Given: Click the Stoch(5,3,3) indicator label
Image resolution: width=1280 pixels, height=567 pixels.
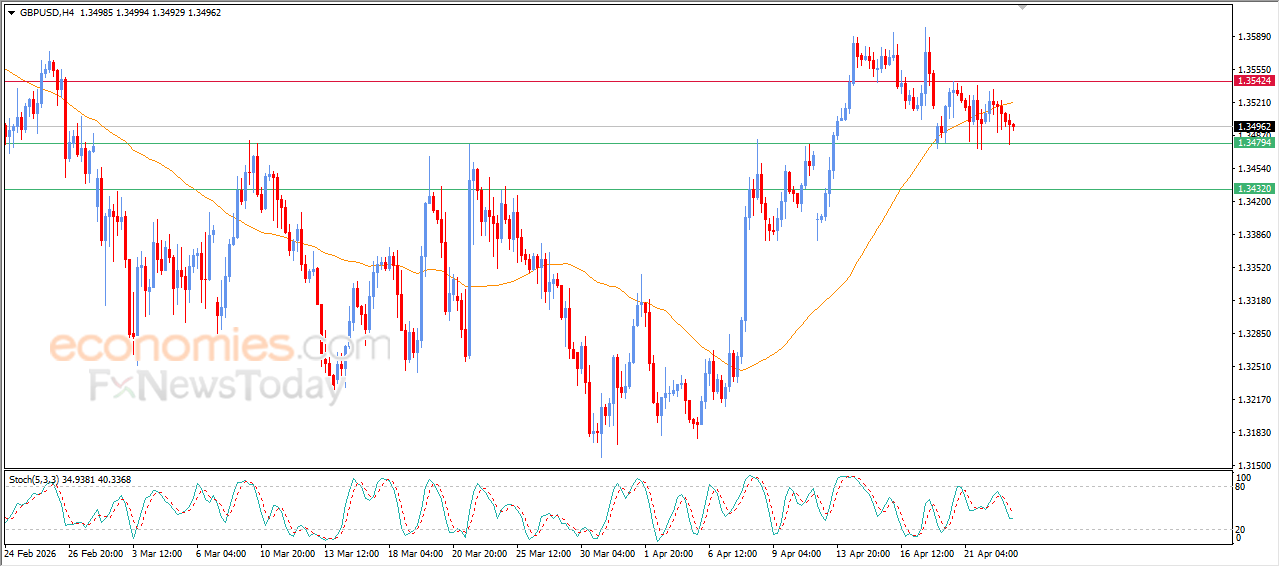Looking at the screenshot, I should (35, 480).
